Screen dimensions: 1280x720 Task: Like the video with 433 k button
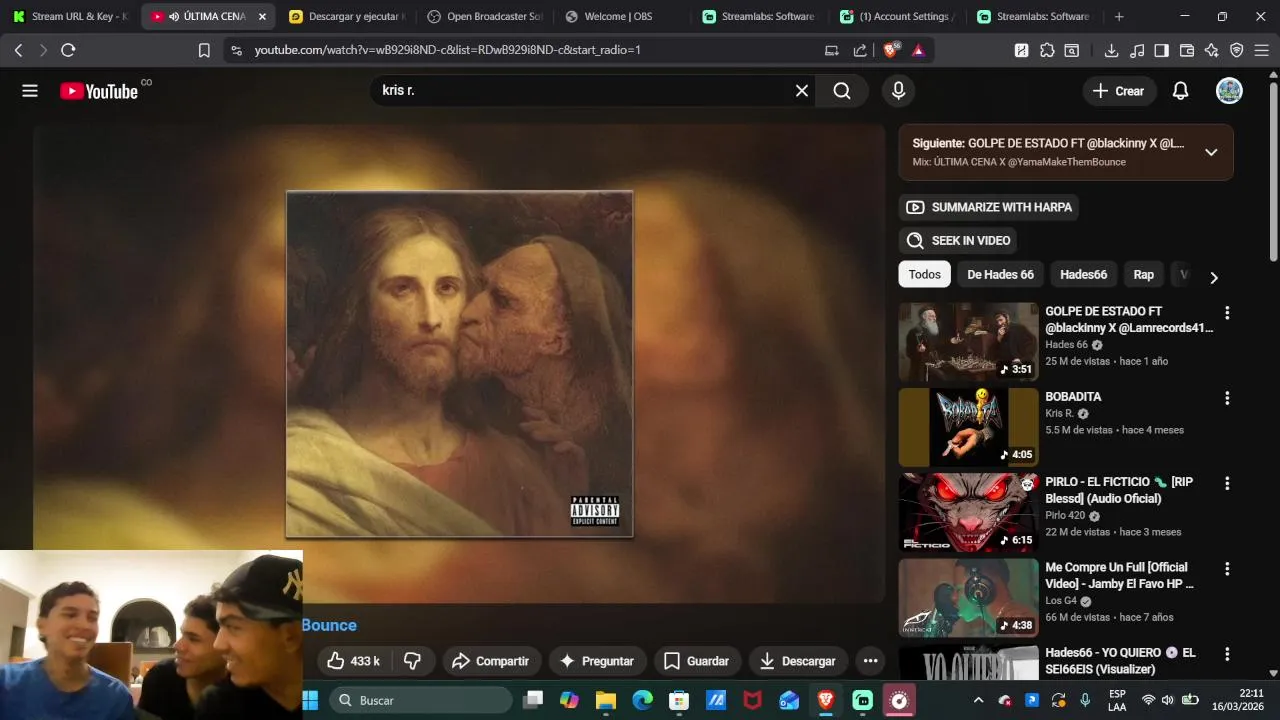coord(354,661)
